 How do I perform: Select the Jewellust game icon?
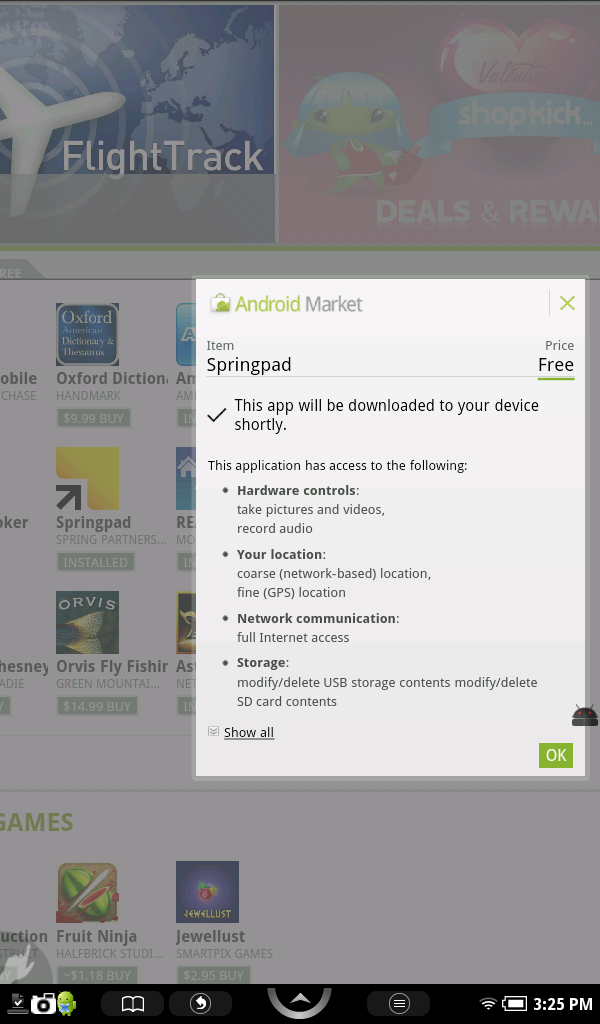tap(207, 893)
